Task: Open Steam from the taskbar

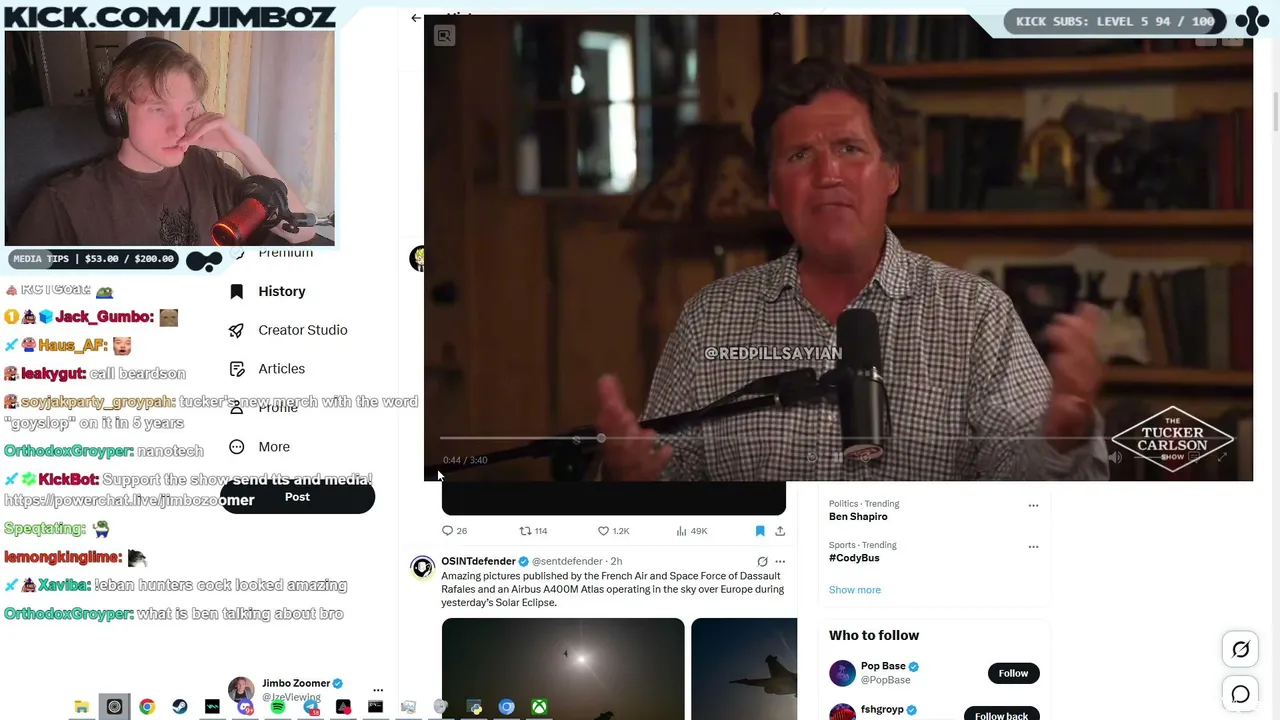Action: [180, 707]
